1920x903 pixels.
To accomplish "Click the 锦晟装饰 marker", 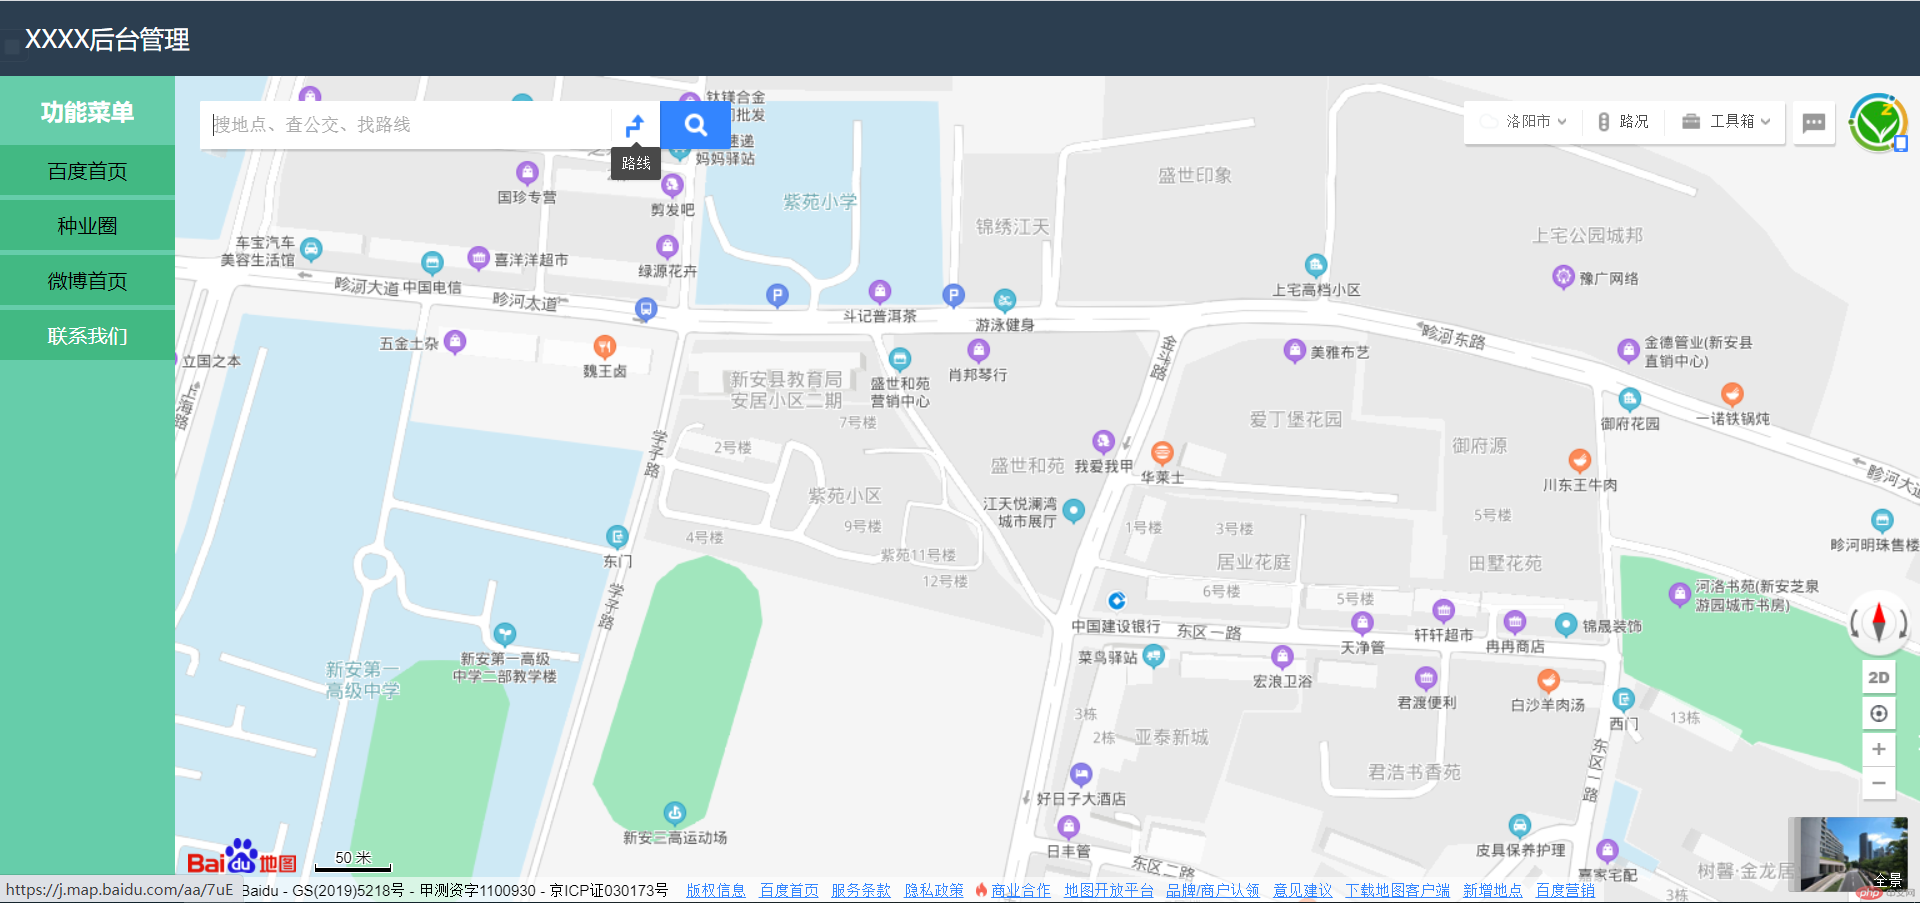I will [x=1566, y=624].
